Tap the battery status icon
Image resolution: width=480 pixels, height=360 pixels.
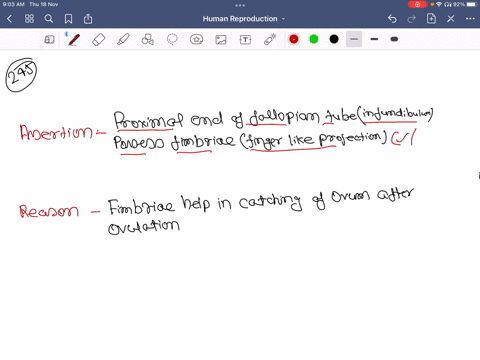pos(472,4)
